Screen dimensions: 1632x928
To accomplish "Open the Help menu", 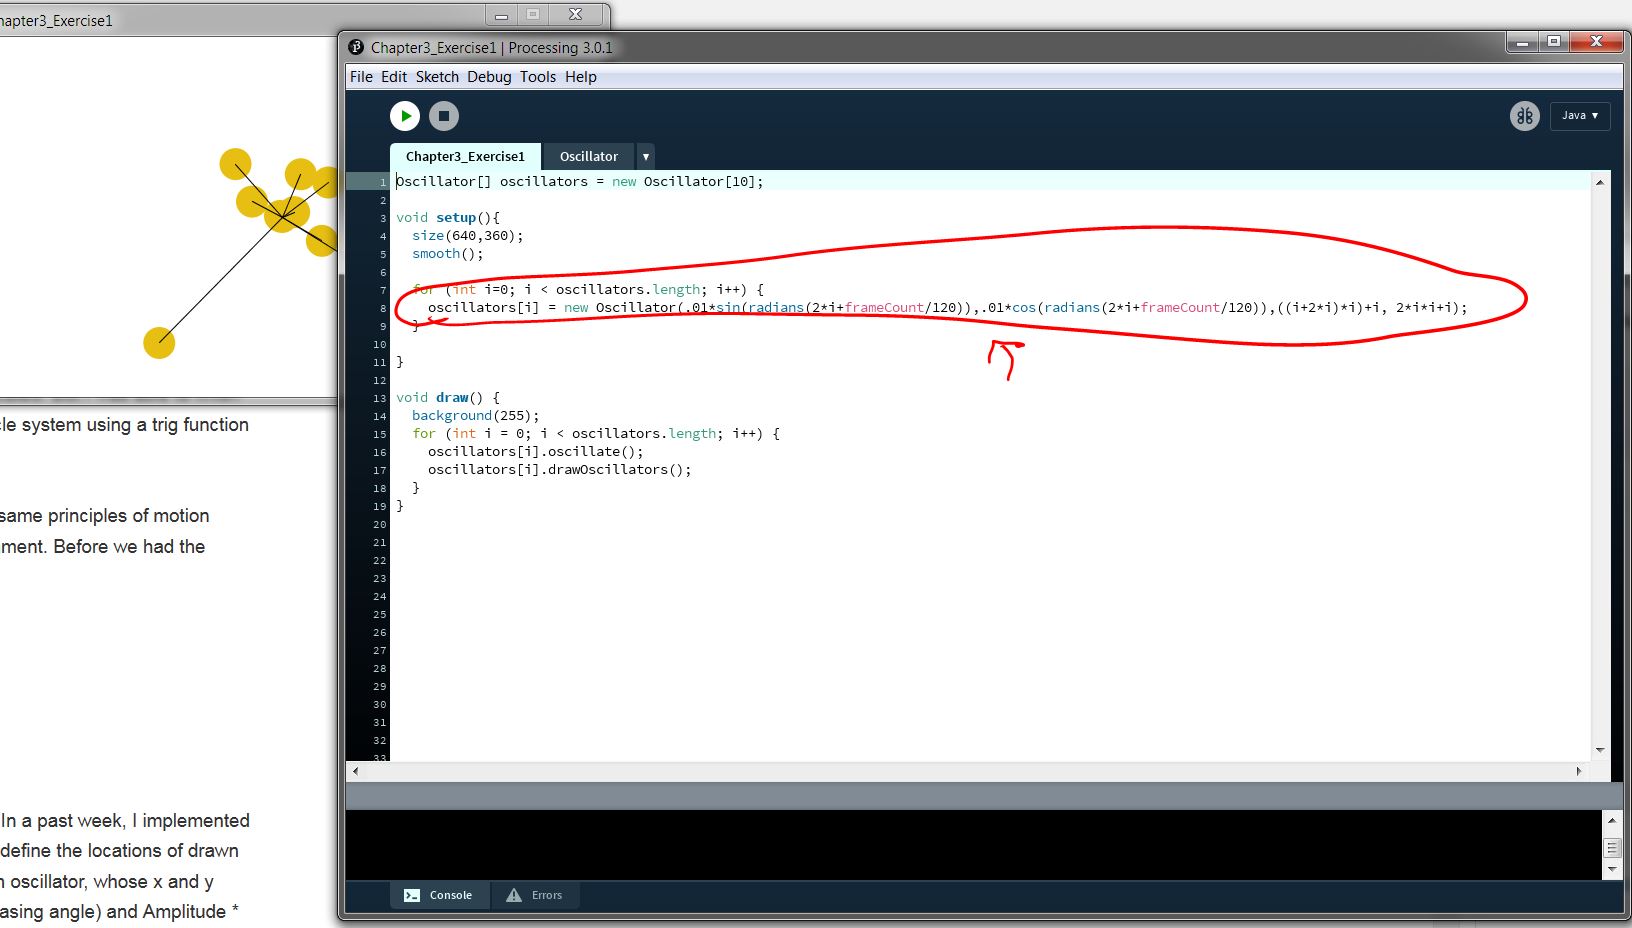I will click(x=580, y=77).
